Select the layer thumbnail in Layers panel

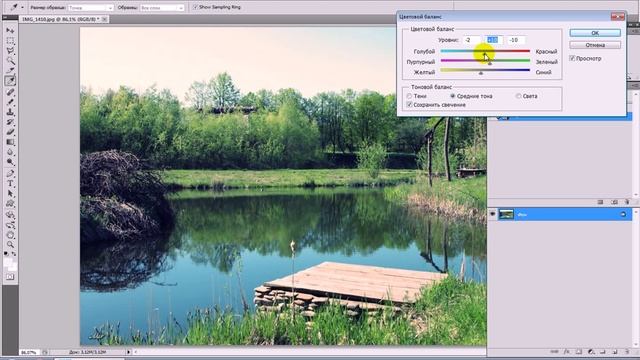pos(506,214)
